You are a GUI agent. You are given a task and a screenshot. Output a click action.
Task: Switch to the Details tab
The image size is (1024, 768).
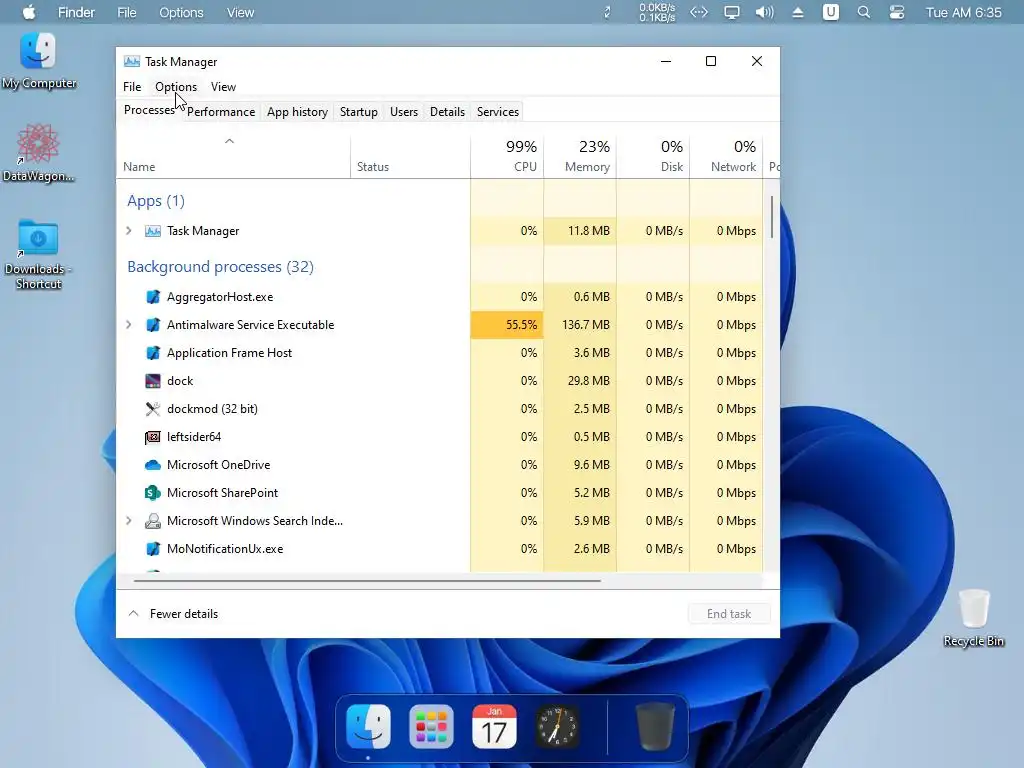[x=447, y=112]
